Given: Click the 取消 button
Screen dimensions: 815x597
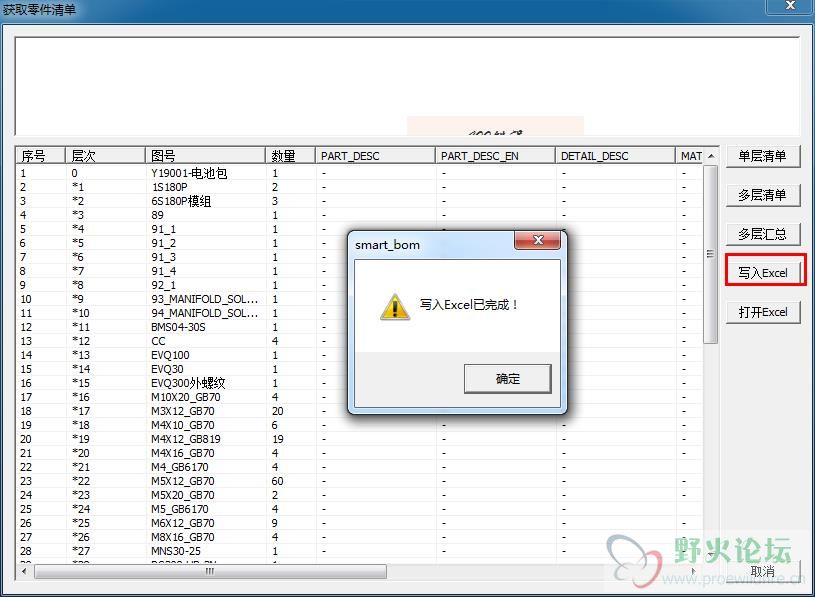Looking at the screenshot, I should [x=763, y=572].
